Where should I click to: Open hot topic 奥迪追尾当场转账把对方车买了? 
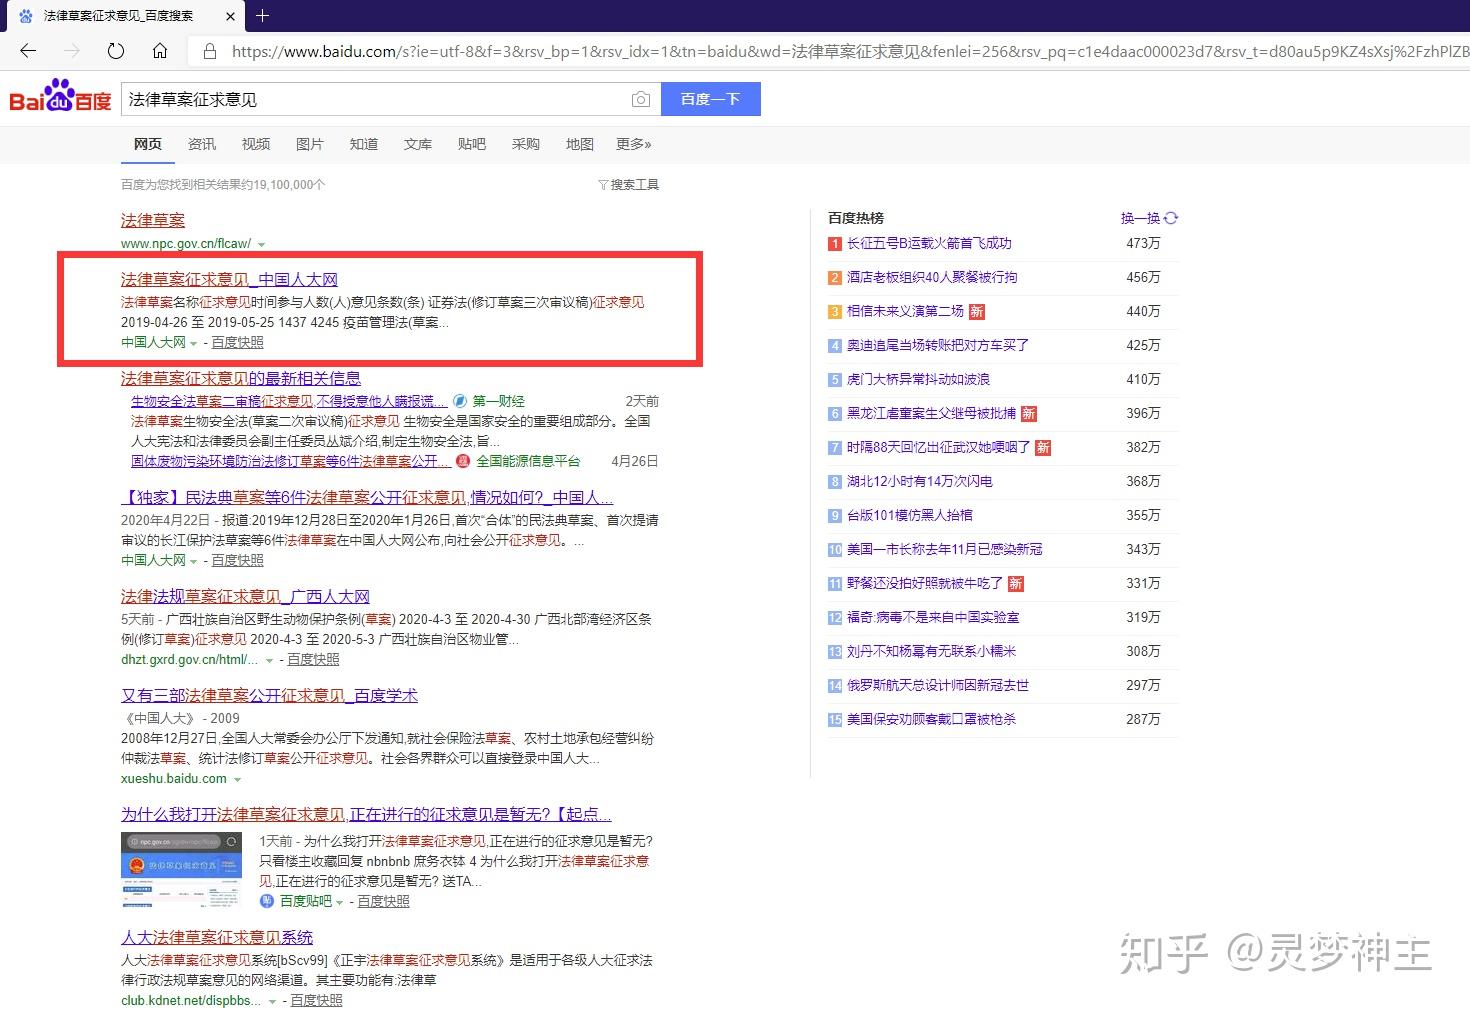tap(938, 345)
